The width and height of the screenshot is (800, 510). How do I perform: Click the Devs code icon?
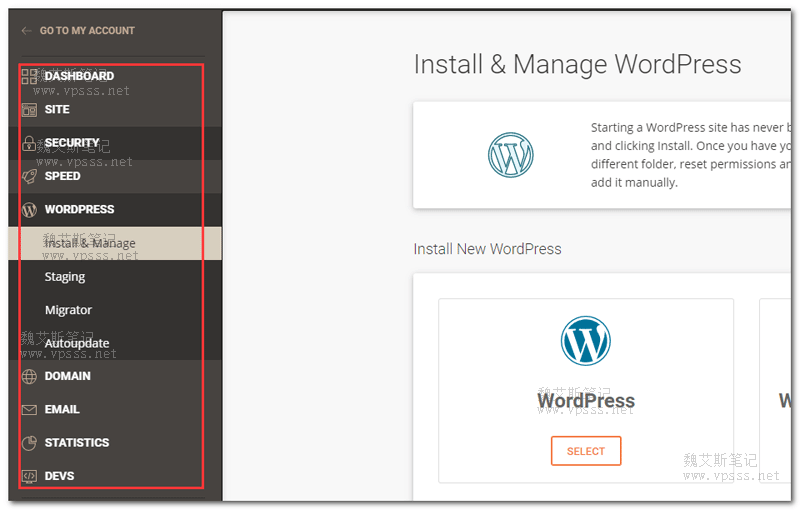click(29, 476)
